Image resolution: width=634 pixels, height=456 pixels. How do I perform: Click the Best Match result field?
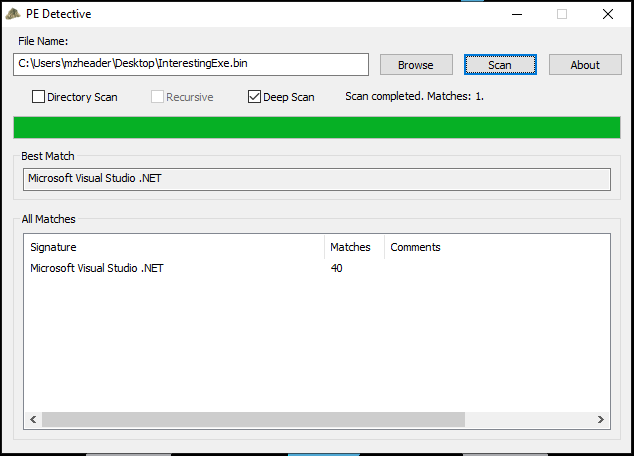pyautogui.click(x=317, y=179)
